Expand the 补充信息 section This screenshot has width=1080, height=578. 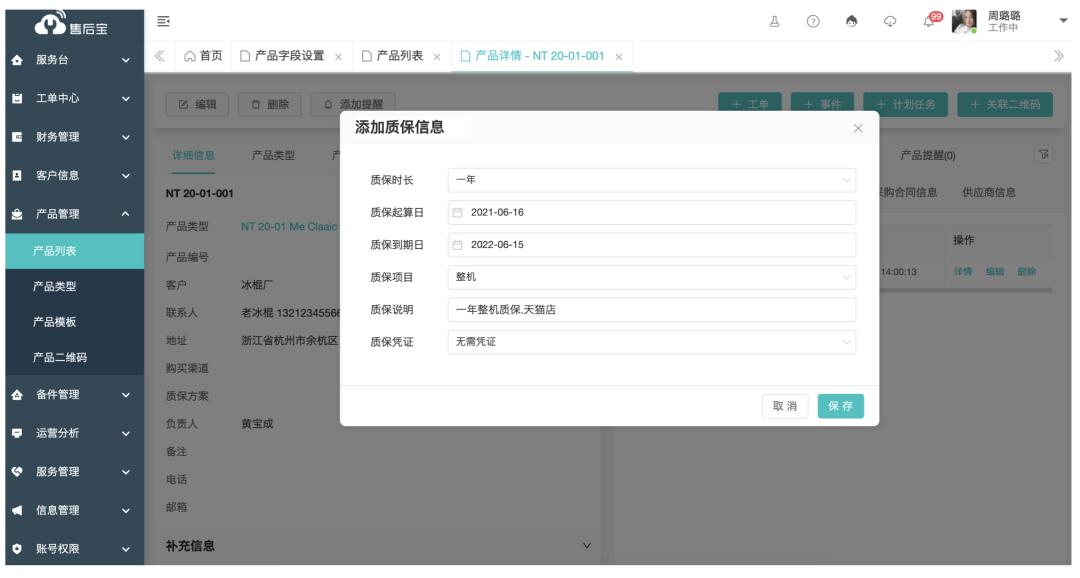point(587,545)
